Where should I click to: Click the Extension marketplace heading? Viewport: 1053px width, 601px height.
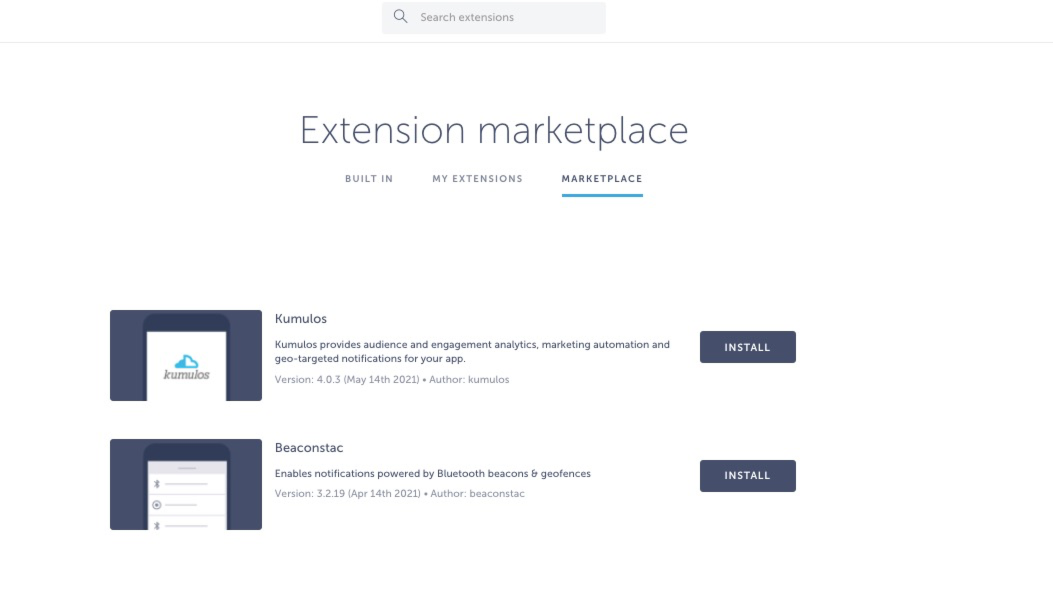(x=494, y=130)
